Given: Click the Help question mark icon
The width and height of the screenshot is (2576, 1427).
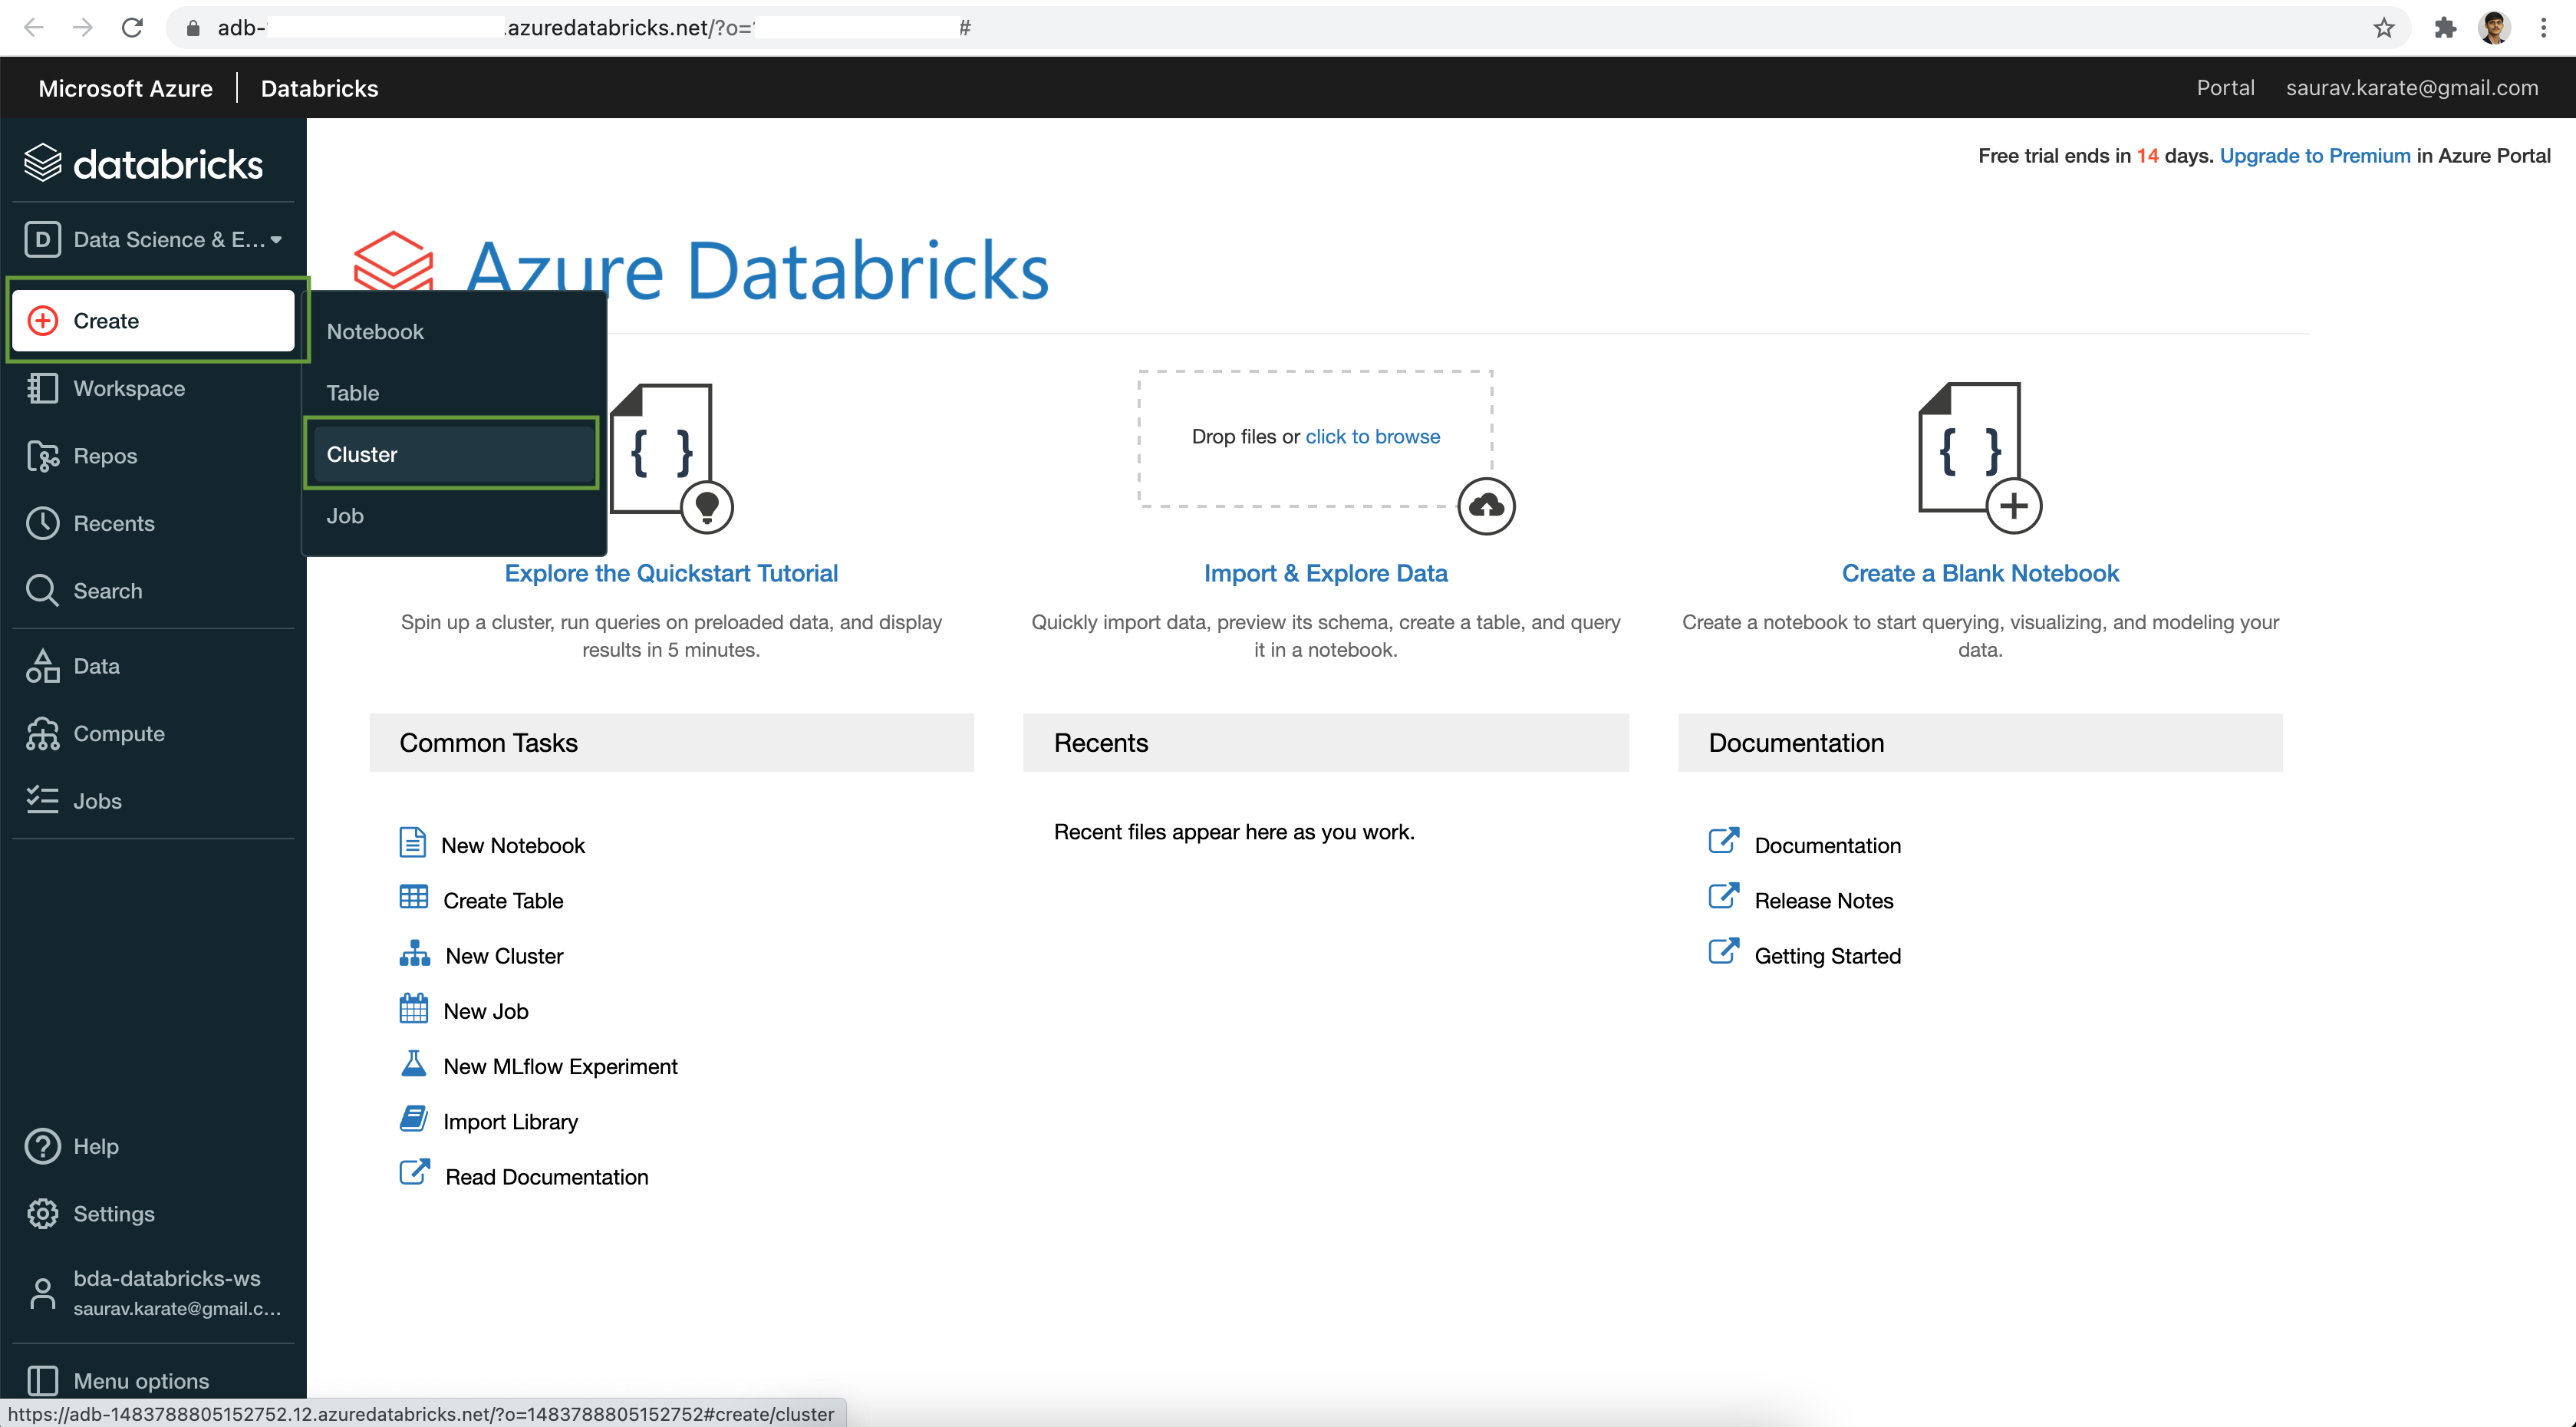Looking at the screenshot, I should point(42,1146).
